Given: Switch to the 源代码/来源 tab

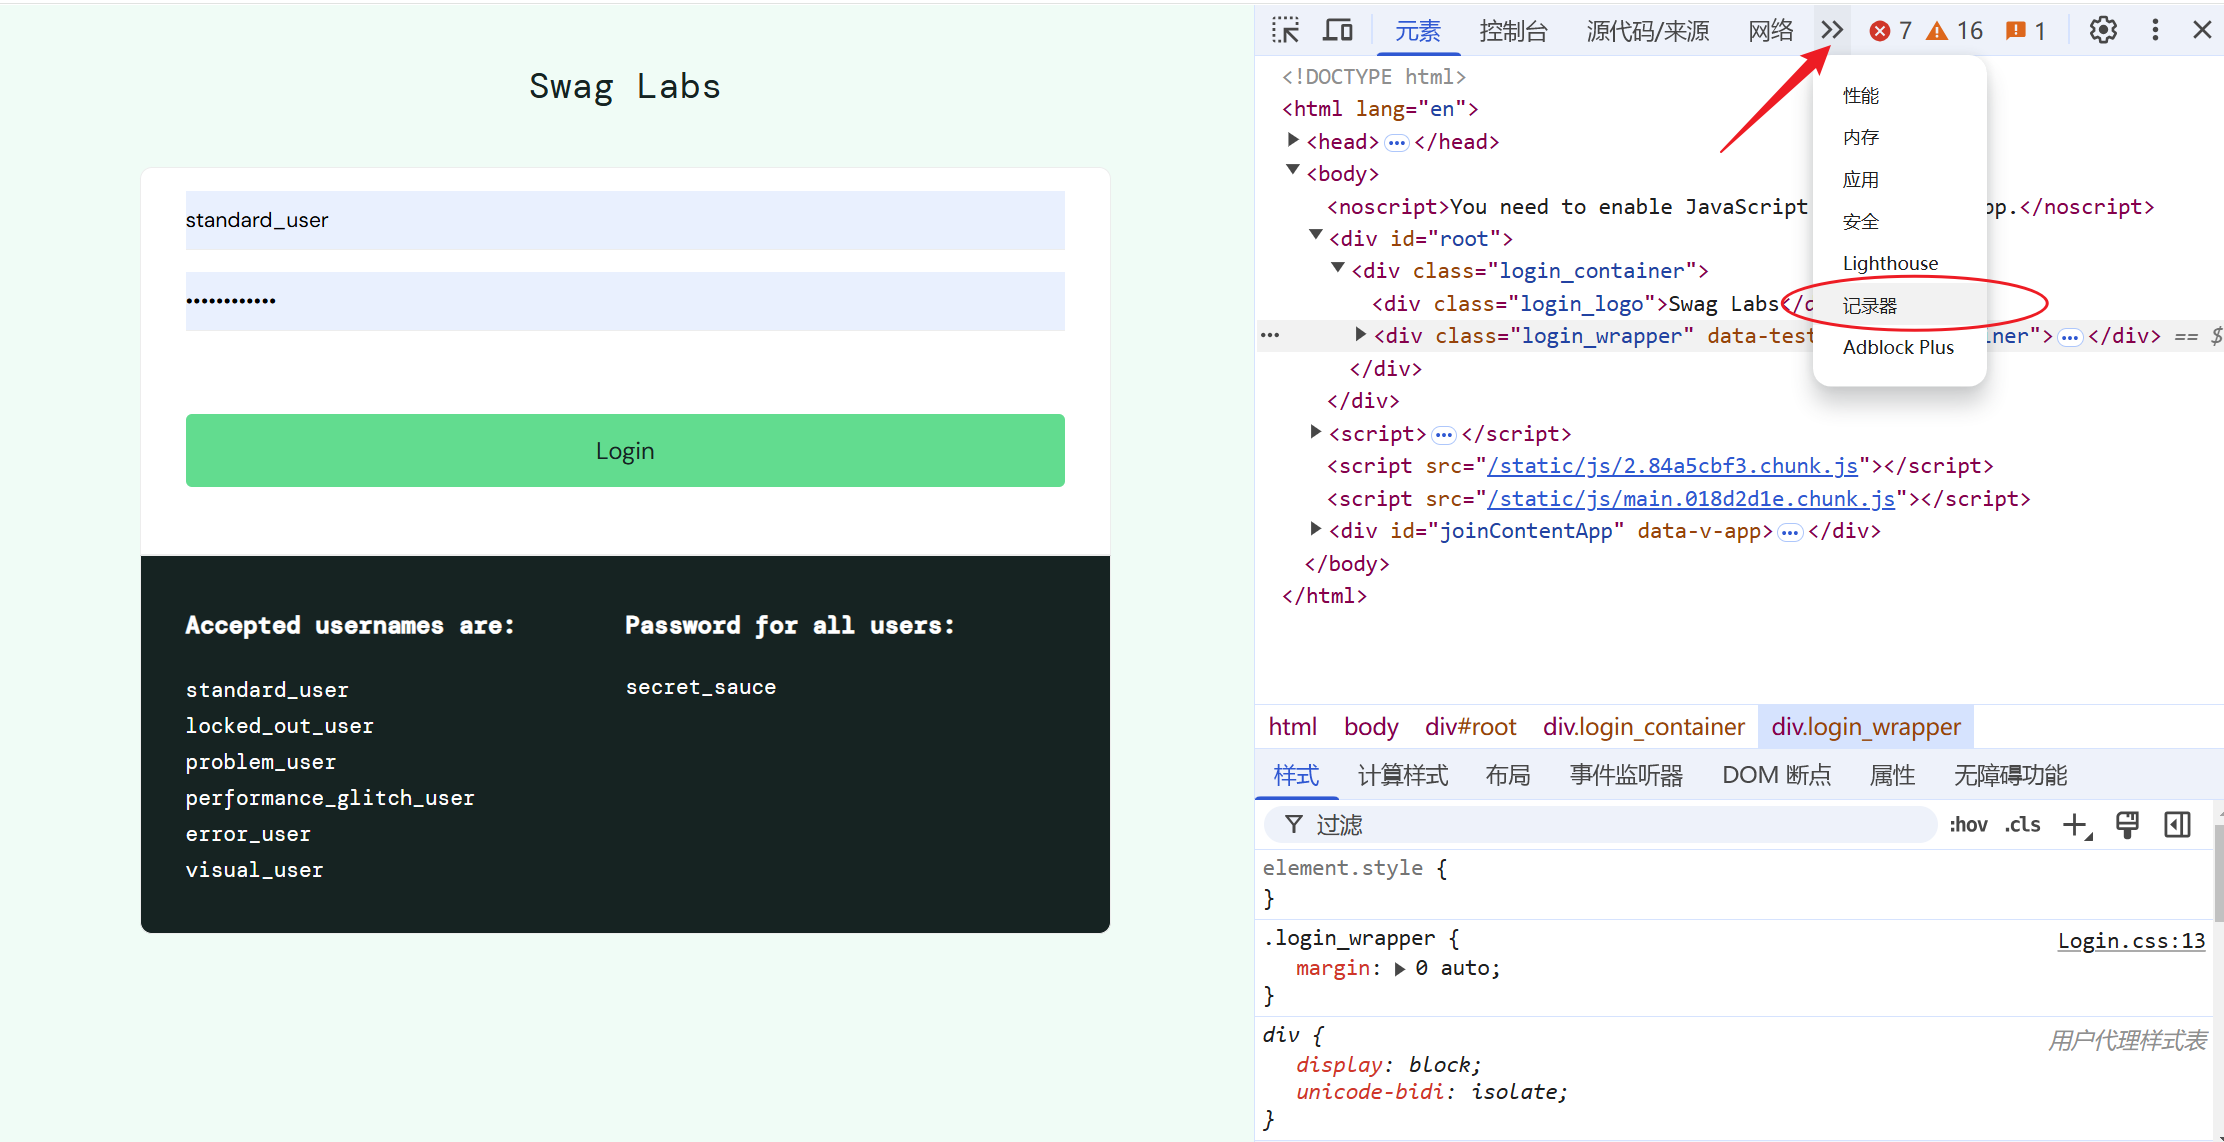Looking at the screenshot, I should (x=1648, y=31).
